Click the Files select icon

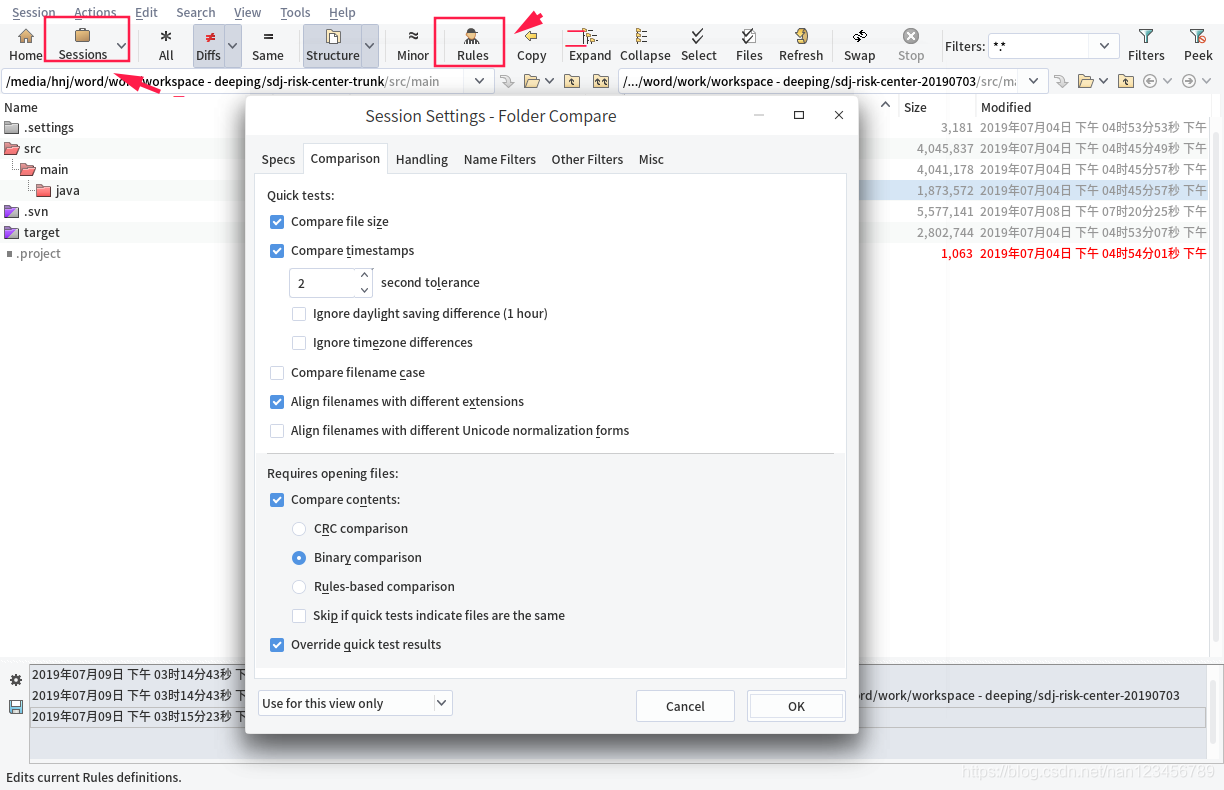(749, 36)
